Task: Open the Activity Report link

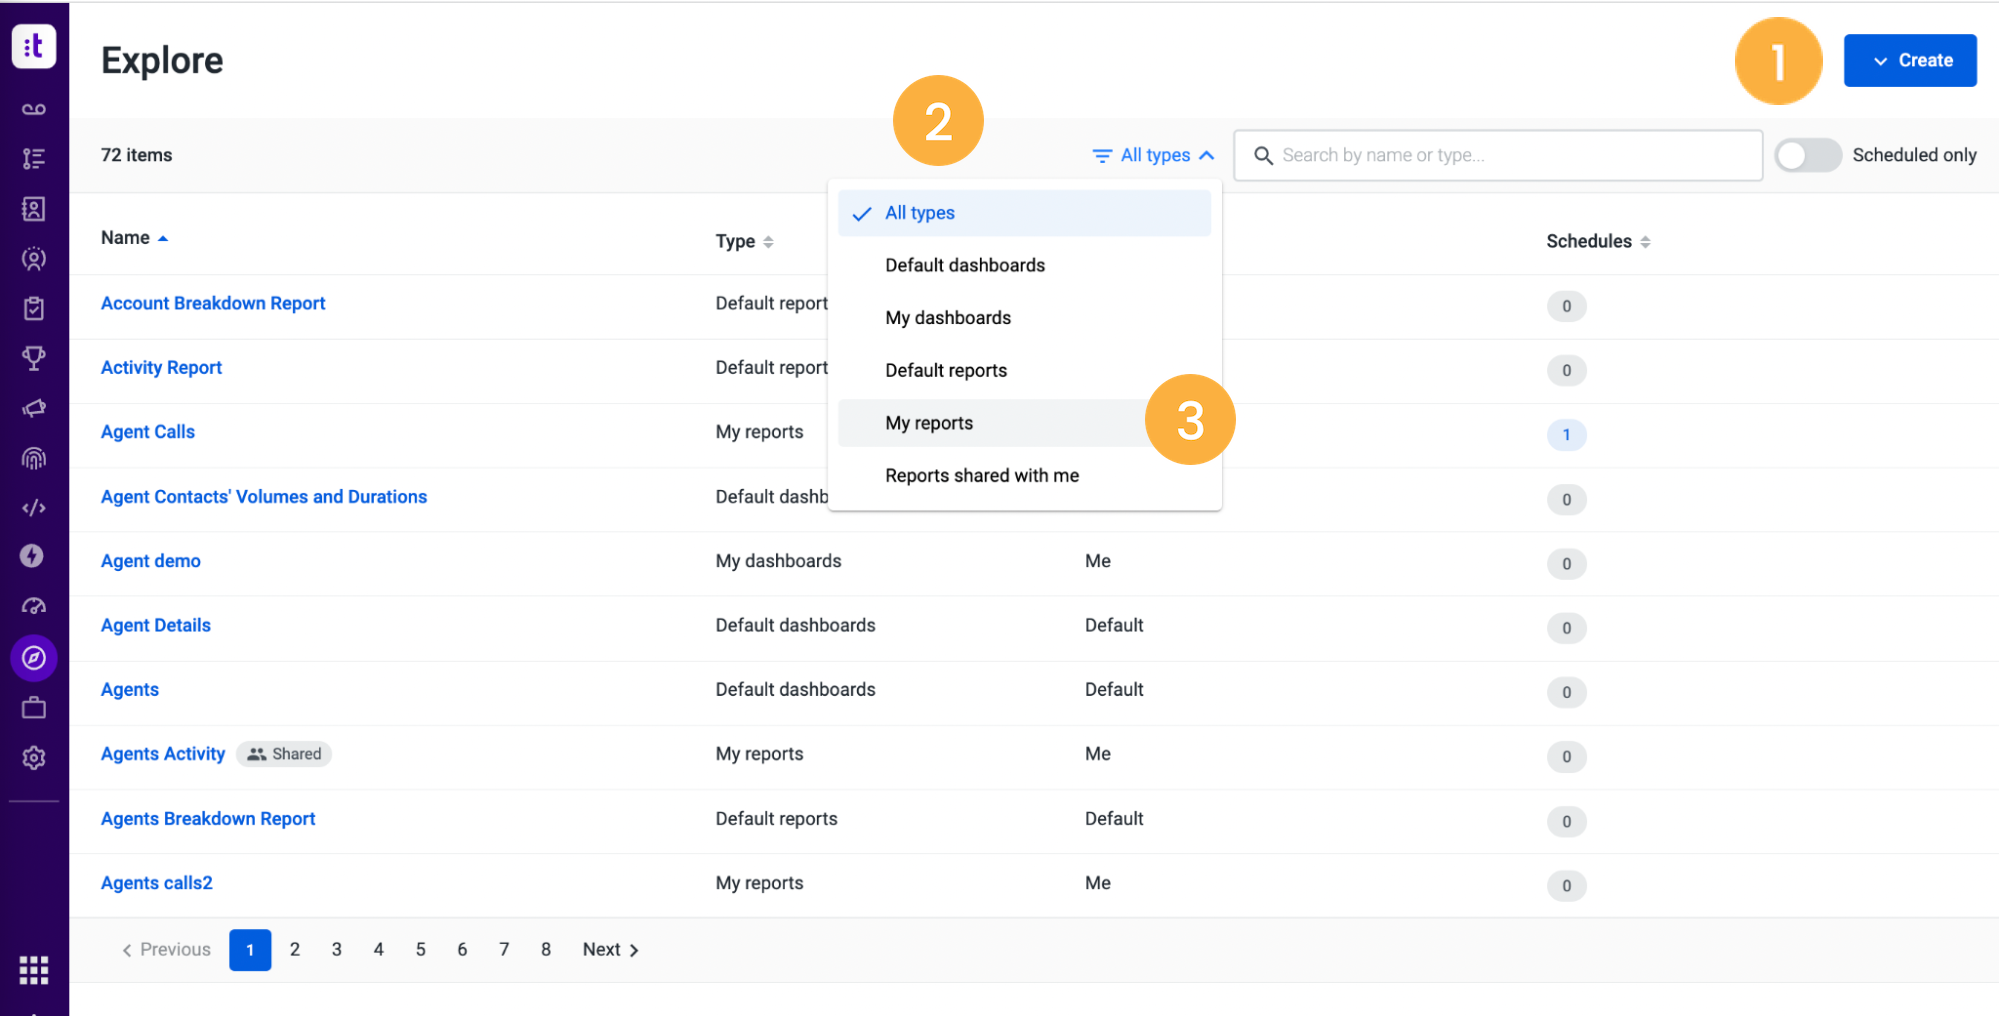Action: pos(161,368)
